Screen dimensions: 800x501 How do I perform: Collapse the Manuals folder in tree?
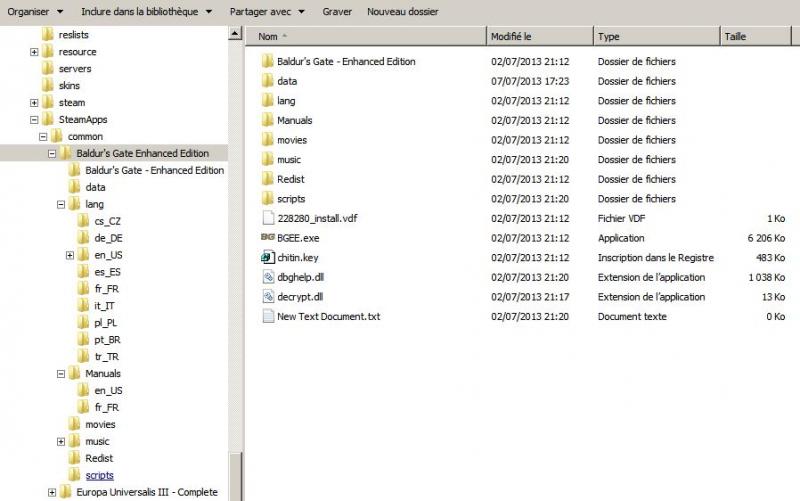pyautogui.click(x=61, y=373)
